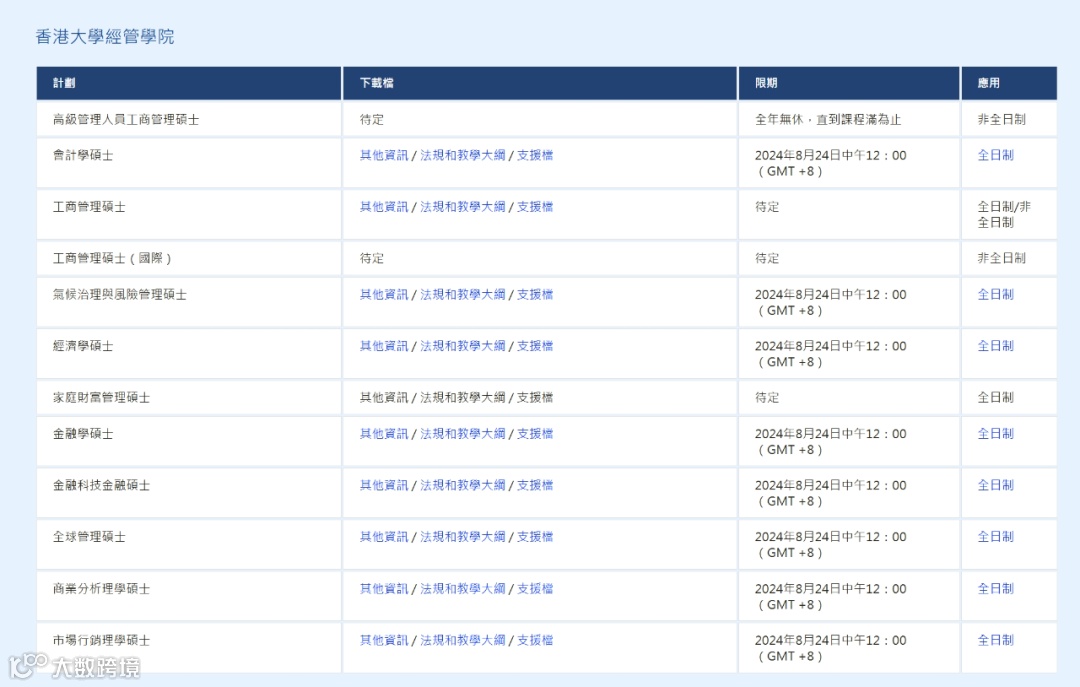Select 工商管理碩士（國際）program name
The image size is (1080, 687).
point(112,258)
